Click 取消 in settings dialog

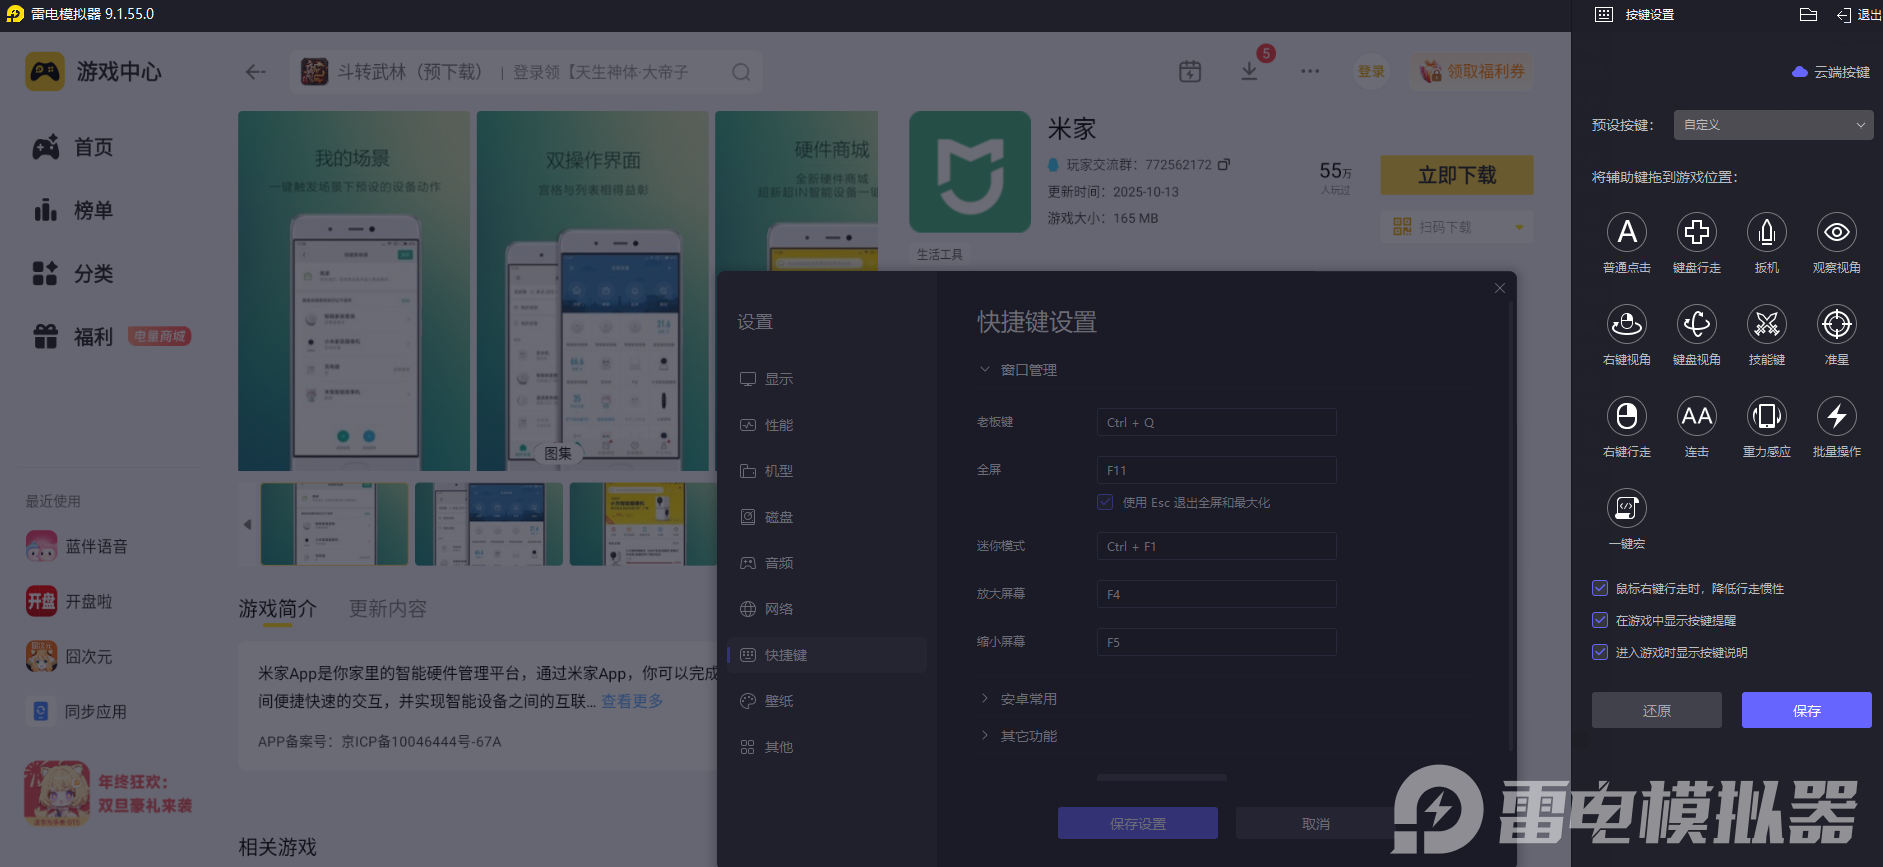[x=1316, y=823]
